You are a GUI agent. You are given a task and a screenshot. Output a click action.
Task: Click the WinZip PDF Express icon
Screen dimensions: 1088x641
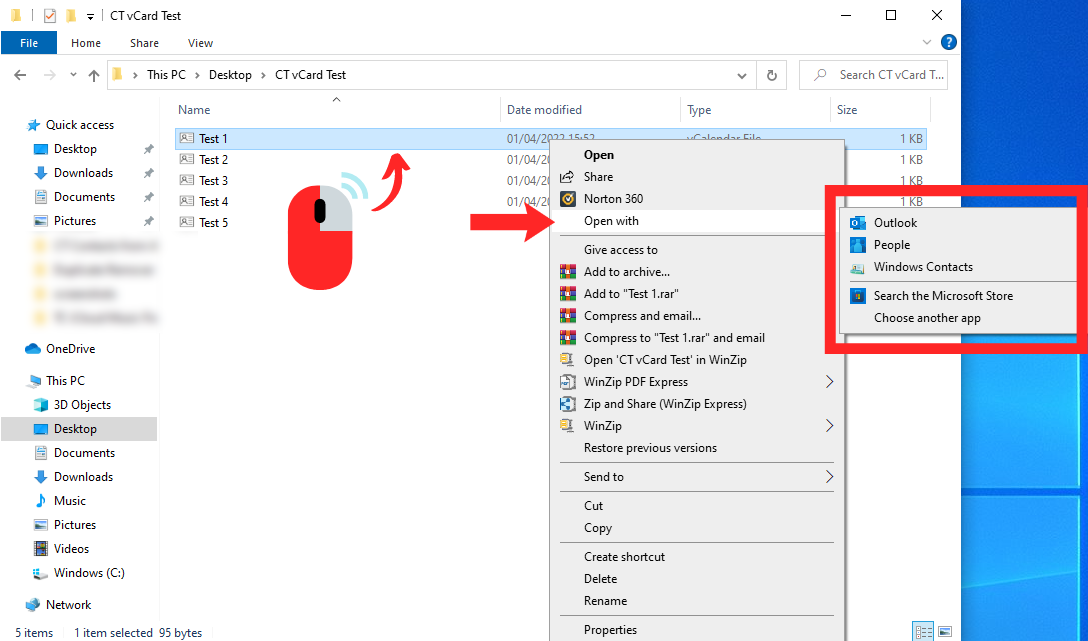tap(568, 382)
